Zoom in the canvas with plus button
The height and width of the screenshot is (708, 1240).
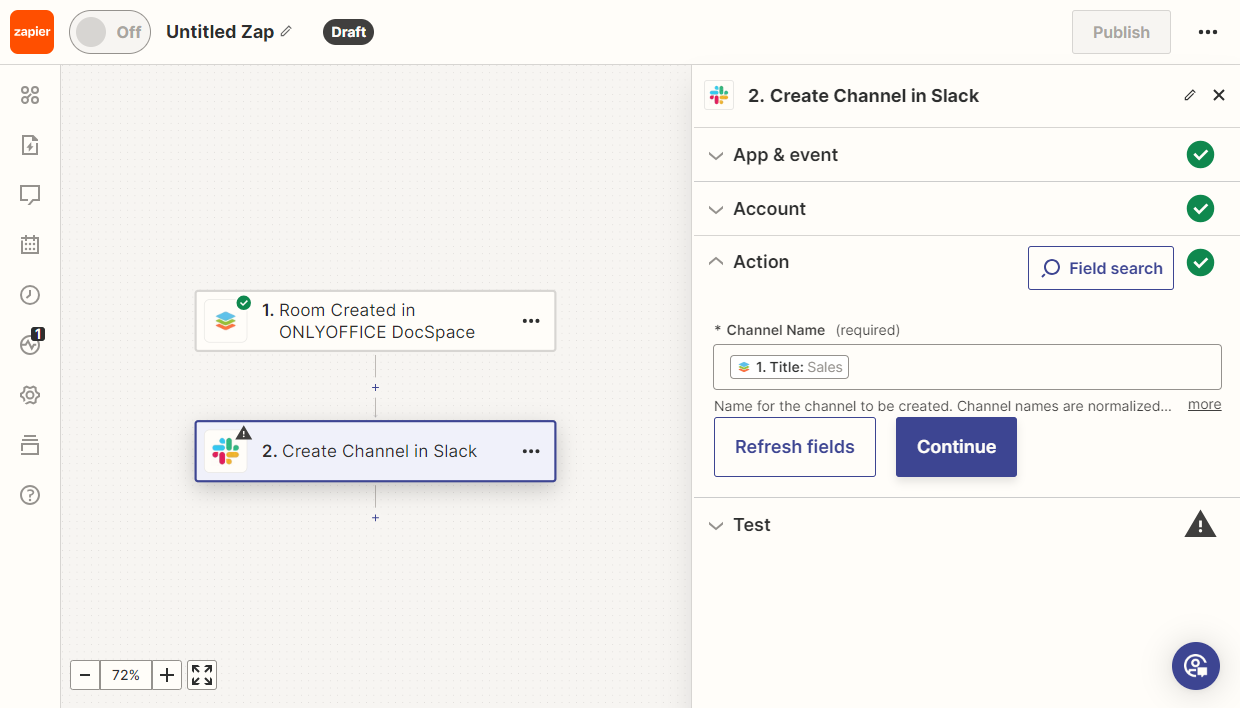tap(167, 675)
